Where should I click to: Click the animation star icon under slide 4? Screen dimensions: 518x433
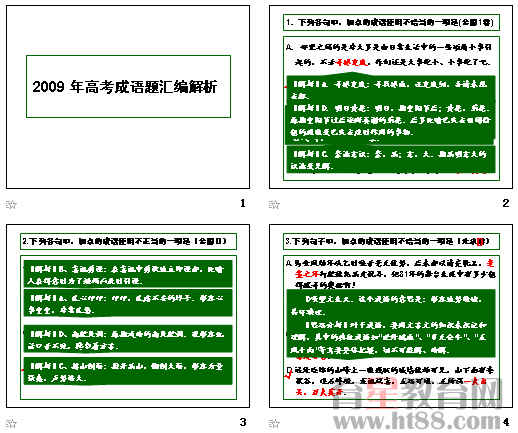click(x=274, y=423)
